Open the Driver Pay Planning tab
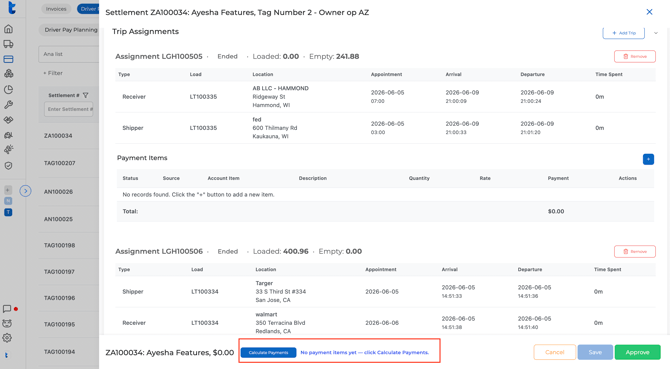The width and height of the screenshot is (670, 369). point(69,30)
